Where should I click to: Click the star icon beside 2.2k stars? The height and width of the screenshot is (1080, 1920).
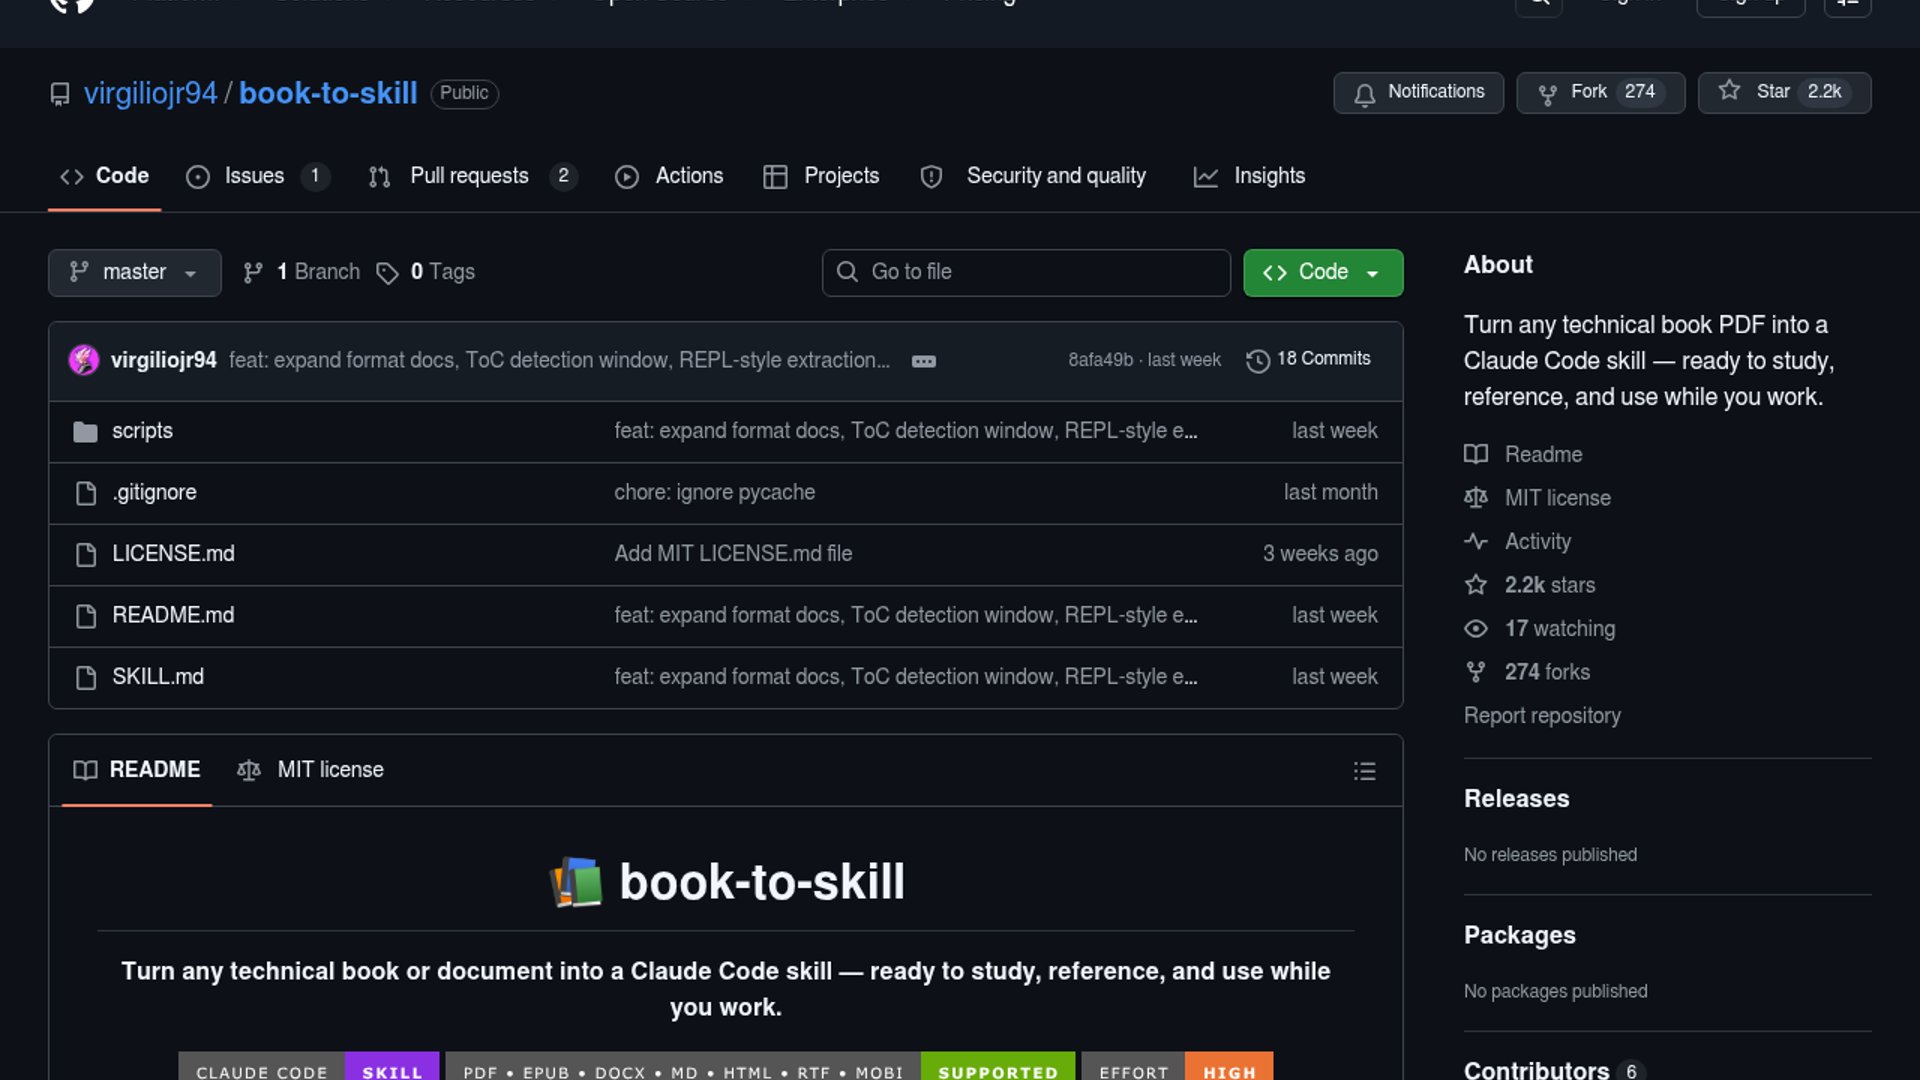point(1476,585)
